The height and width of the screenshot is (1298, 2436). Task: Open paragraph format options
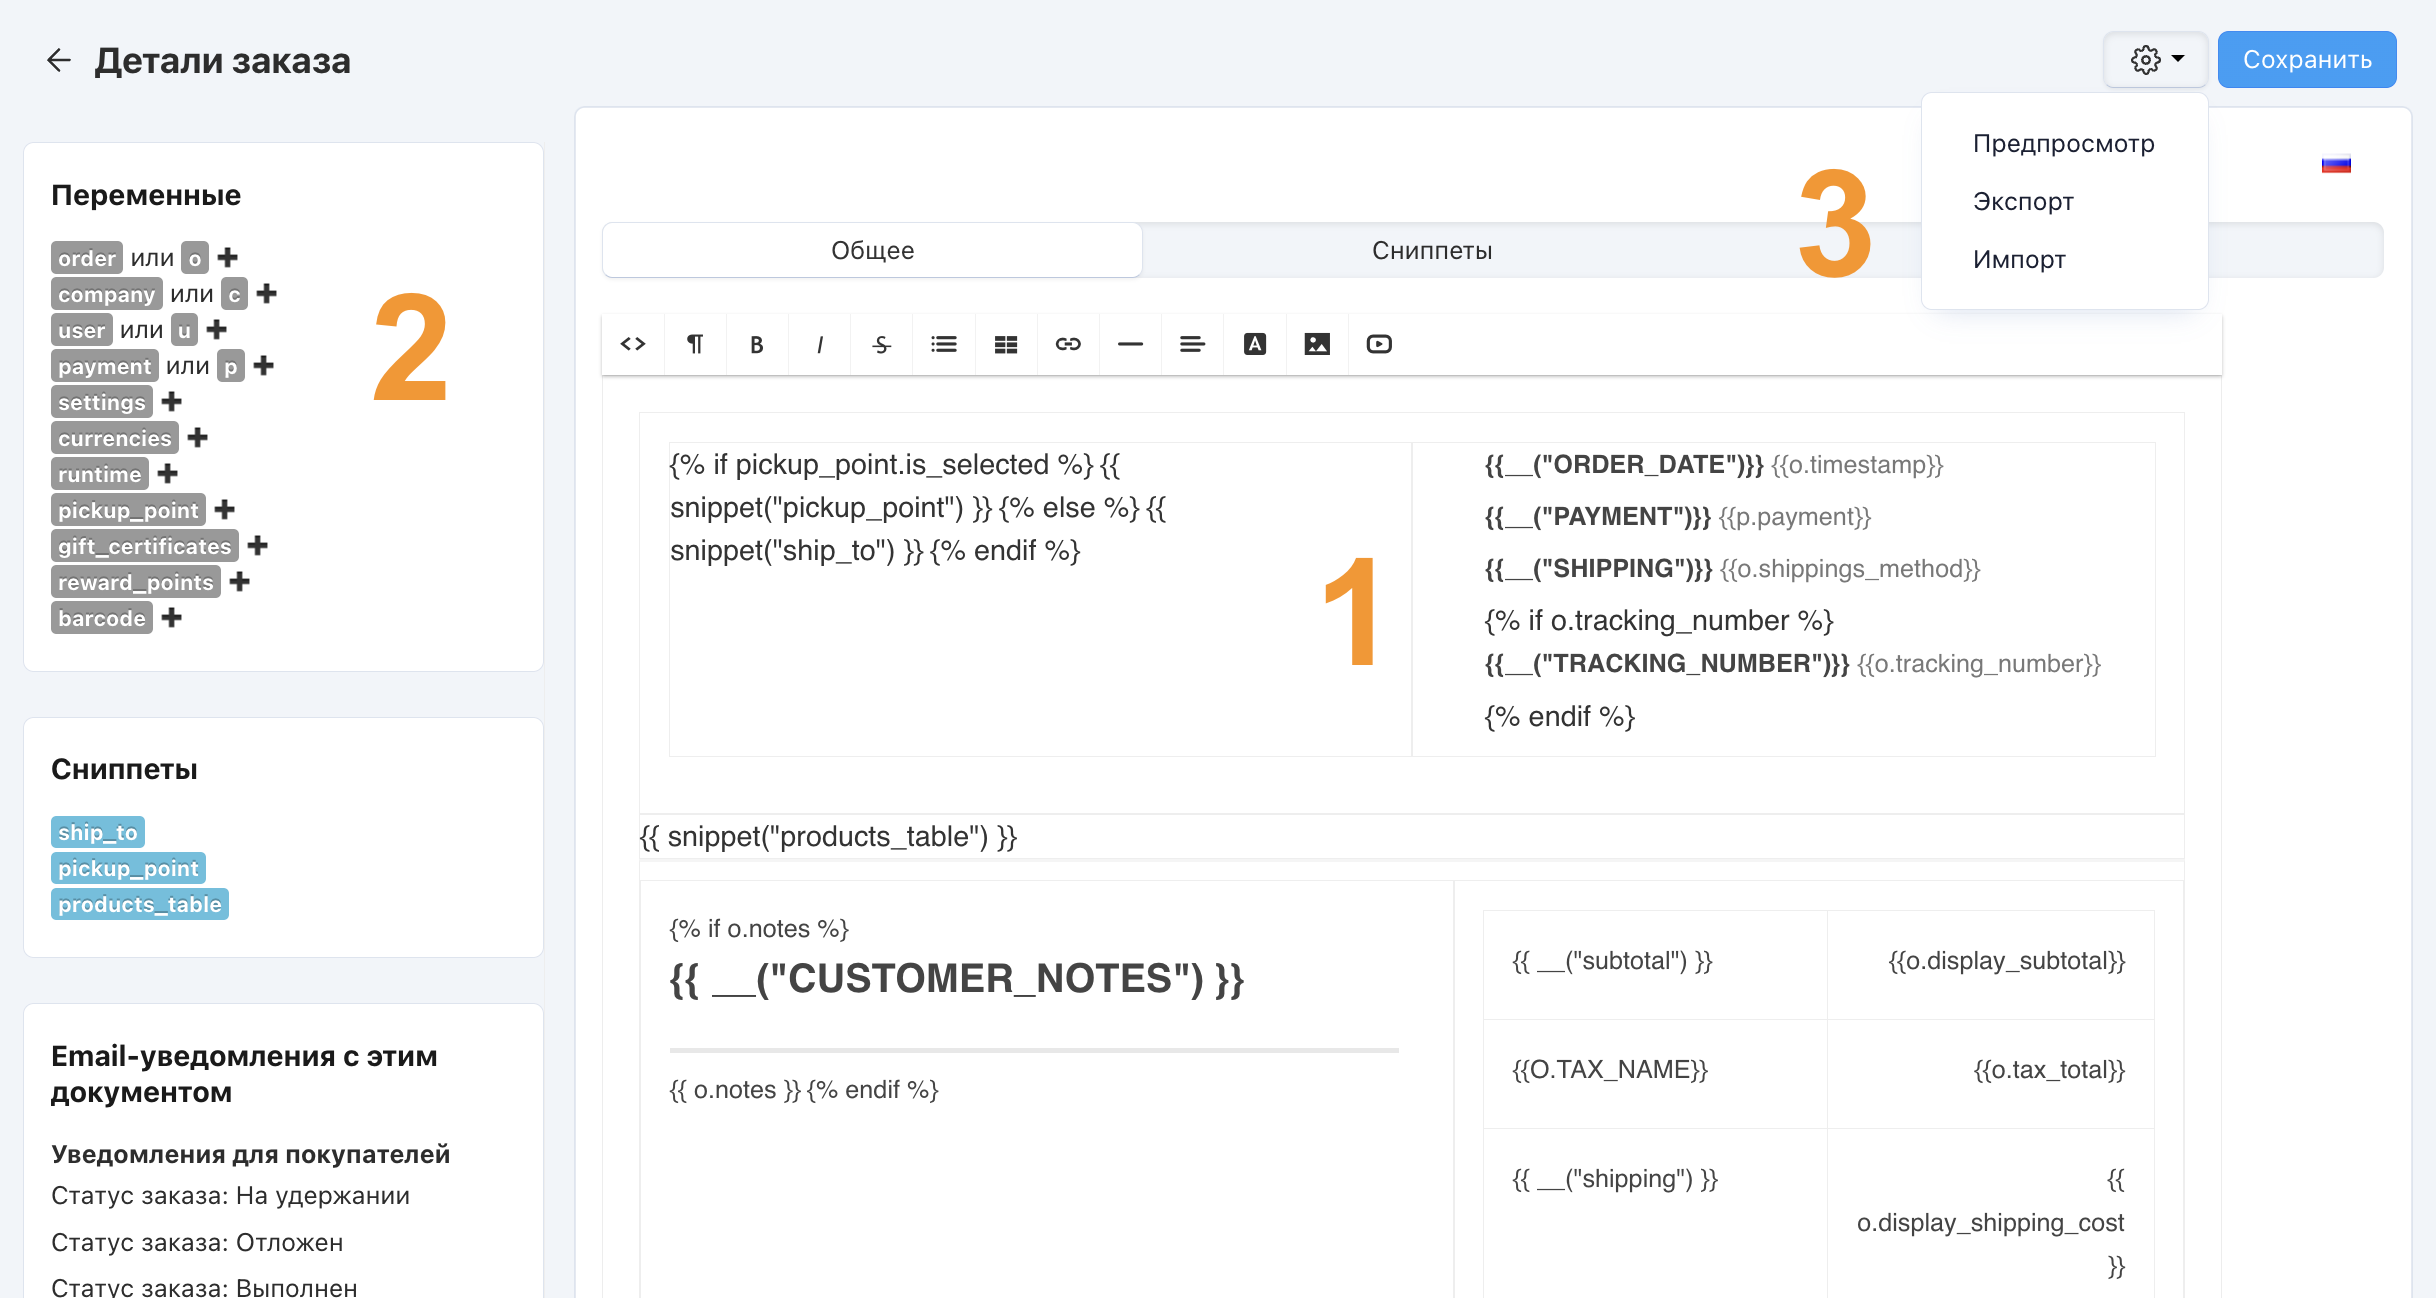point(695,344)
